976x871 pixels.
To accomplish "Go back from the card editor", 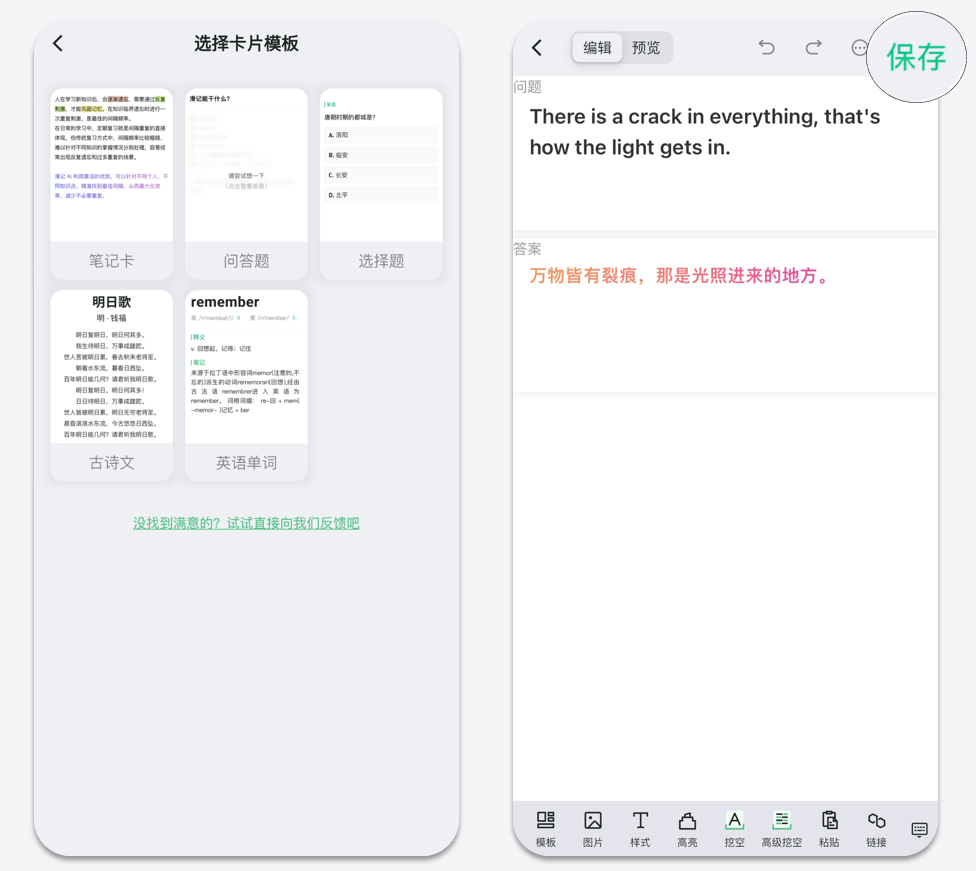I will (537, 47).
